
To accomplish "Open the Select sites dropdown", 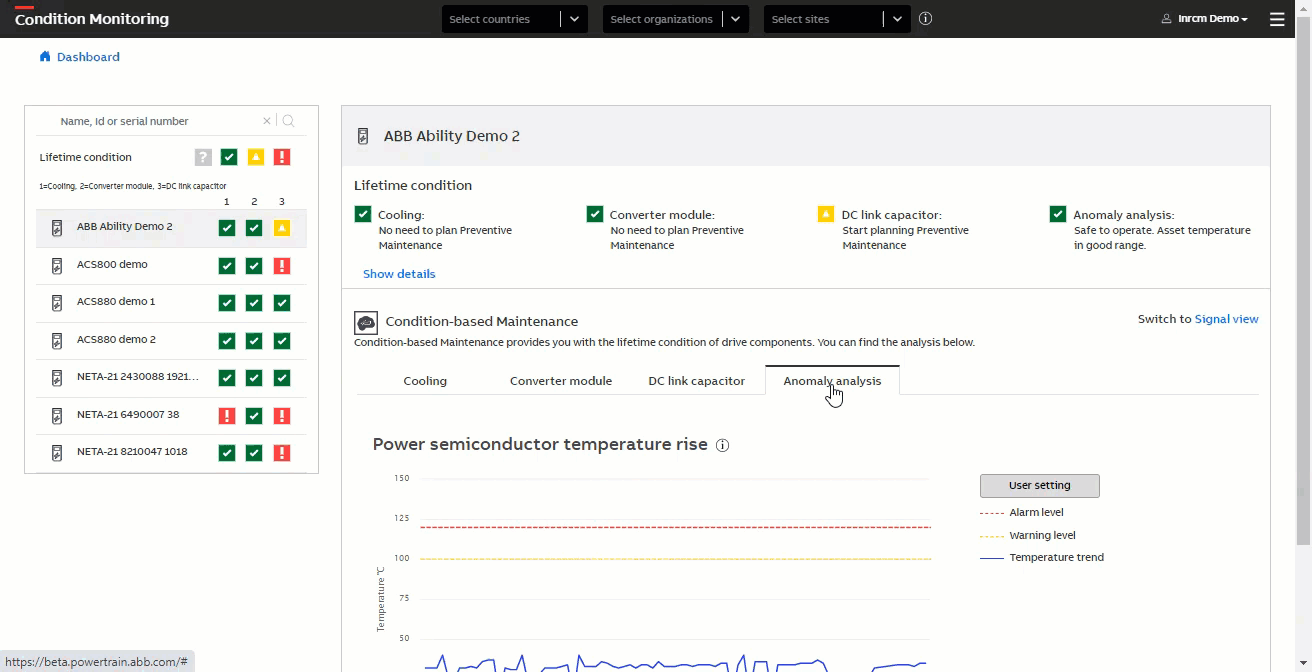I will [x=837, y=19].
